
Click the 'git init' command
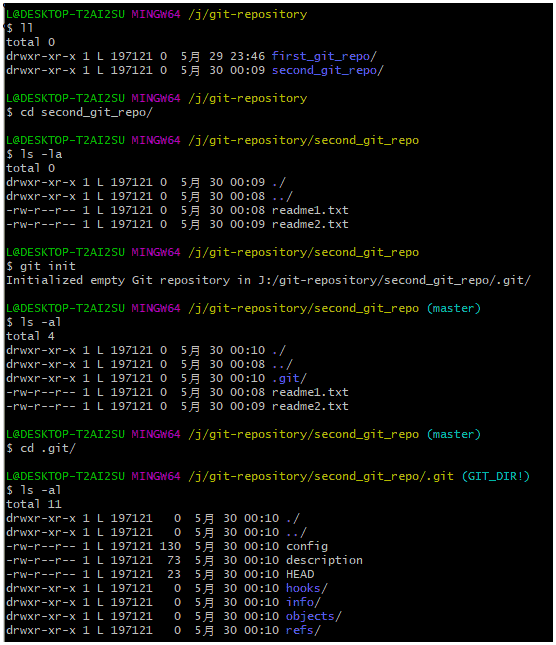click(48, 266)
